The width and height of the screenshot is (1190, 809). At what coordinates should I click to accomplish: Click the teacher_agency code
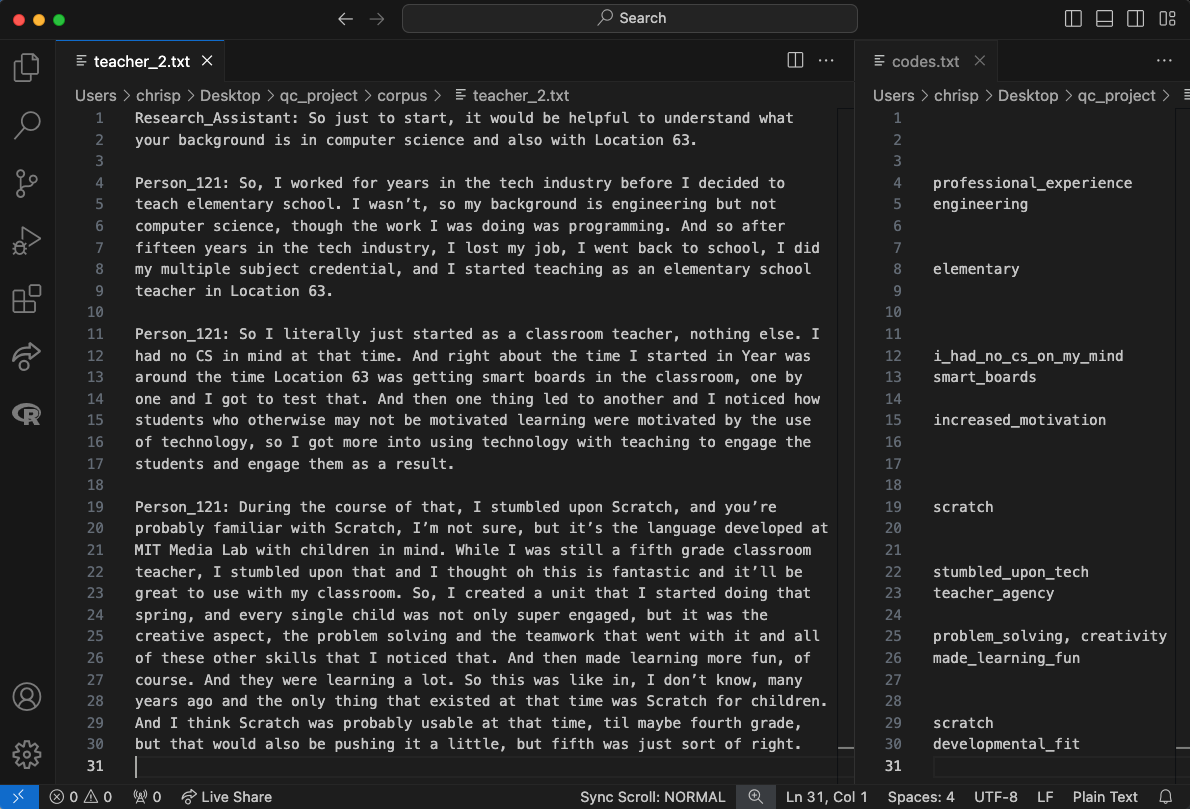[x=993, y=593]
